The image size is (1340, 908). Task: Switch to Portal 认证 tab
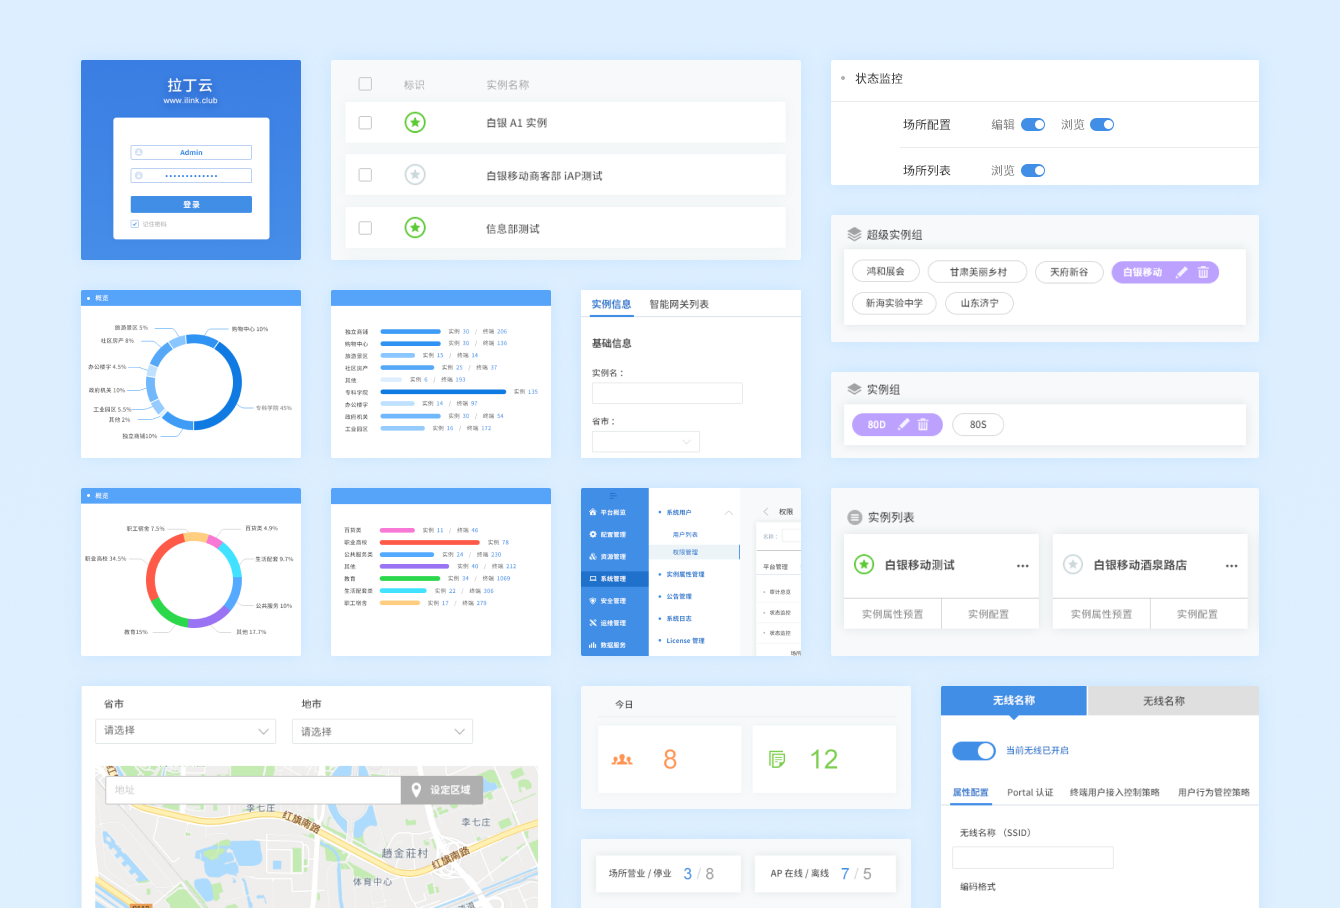[1030, 792]
